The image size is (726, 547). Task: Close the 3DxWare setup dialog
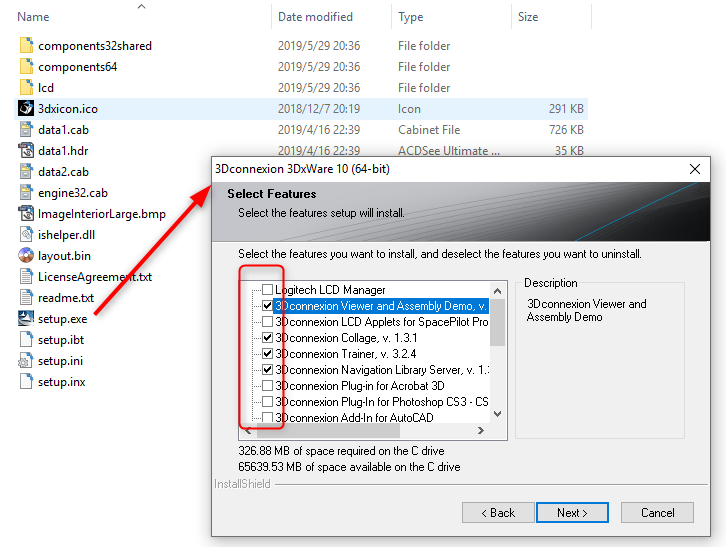695,169
